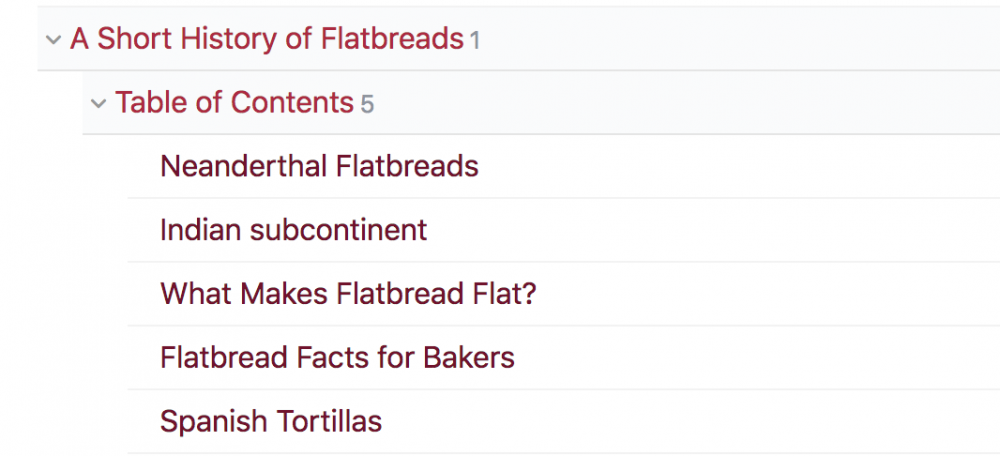Click empty space in the What Makes Flatbread Flat? row

770,294
